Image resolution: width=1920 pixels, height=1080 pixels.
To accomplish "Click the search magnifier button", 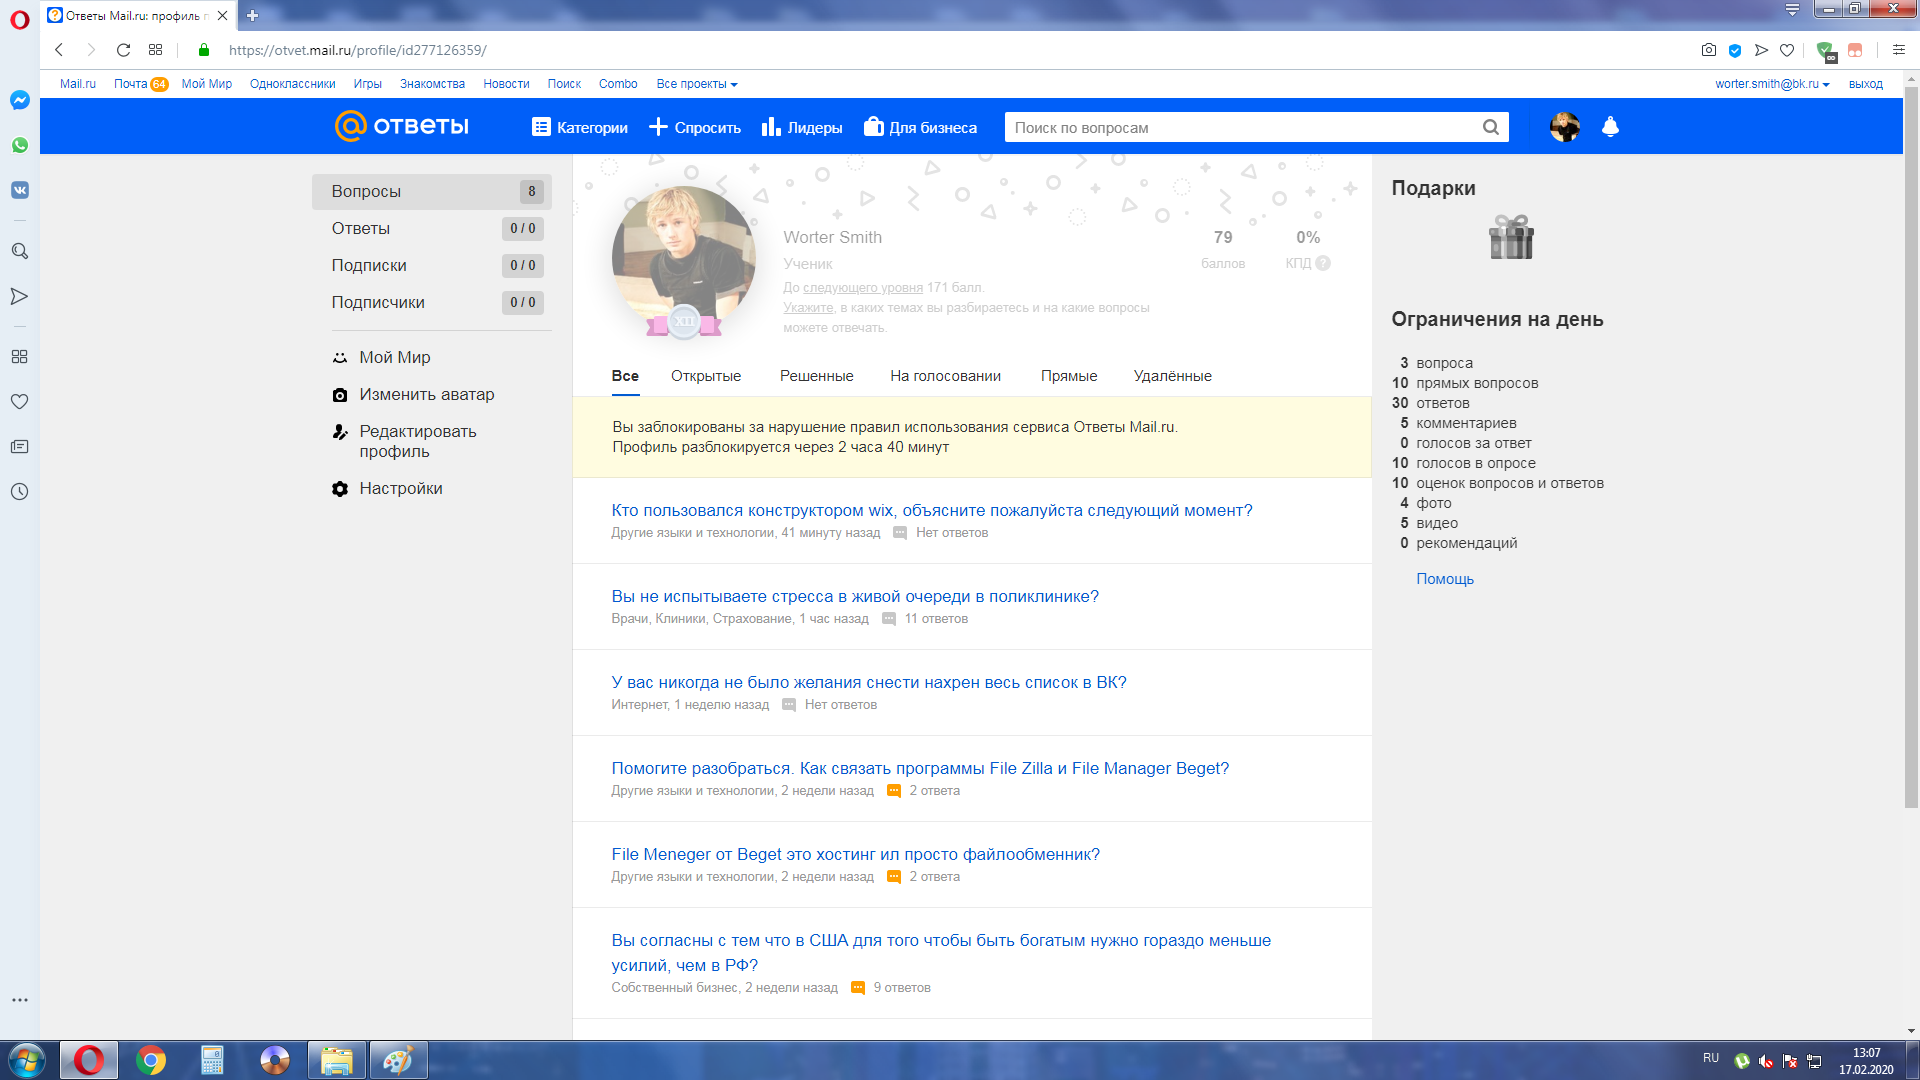I will (1491, 127).
